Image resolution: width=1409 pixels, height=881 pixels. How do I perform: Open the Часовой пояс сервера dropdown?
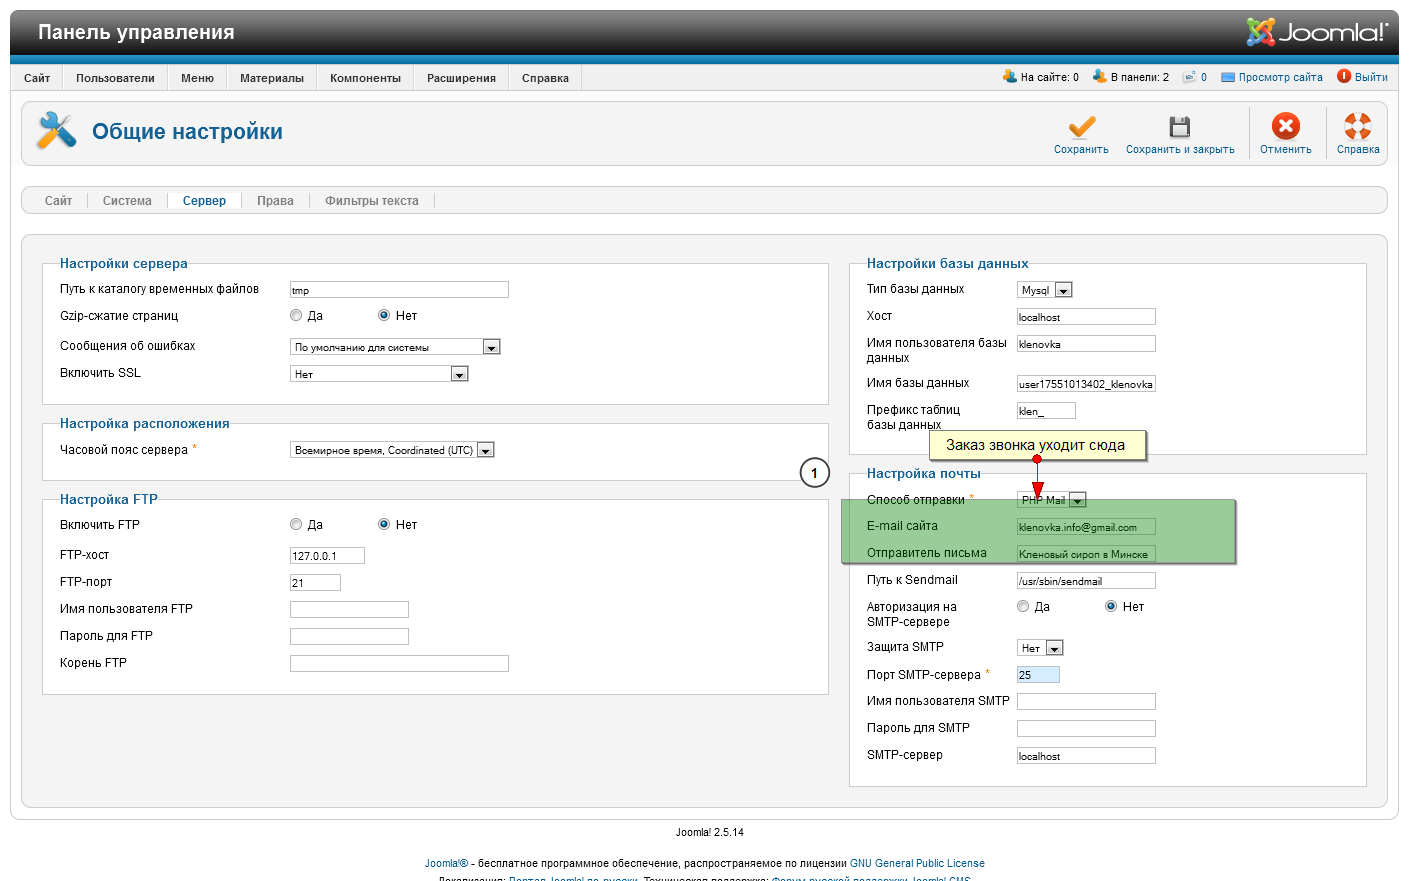click(x=392, y=450)
